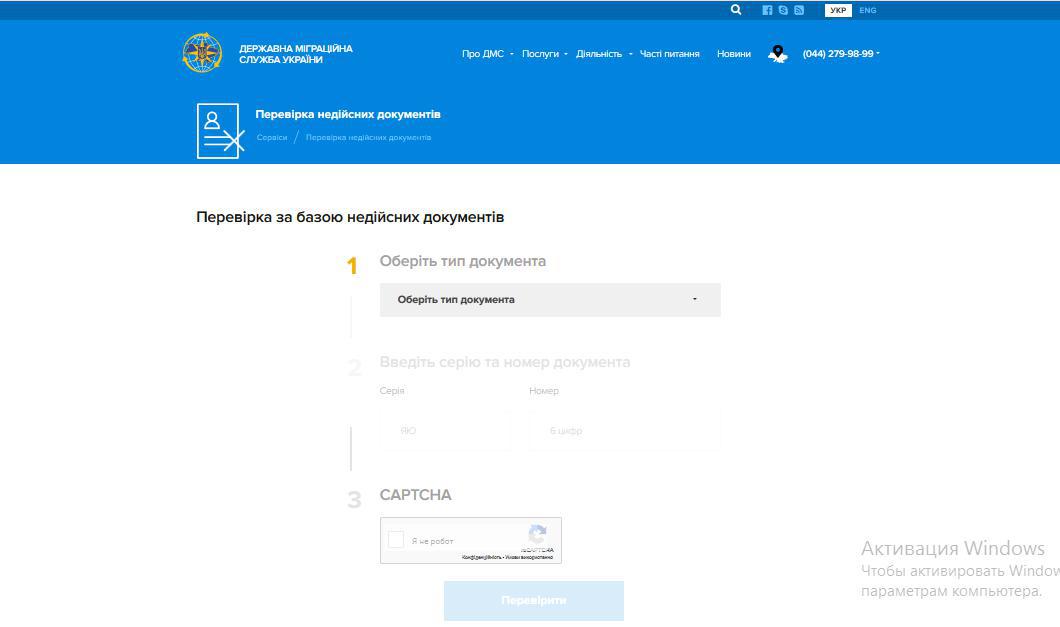Click the 'Перевірити' button

(x=533, y=600)
